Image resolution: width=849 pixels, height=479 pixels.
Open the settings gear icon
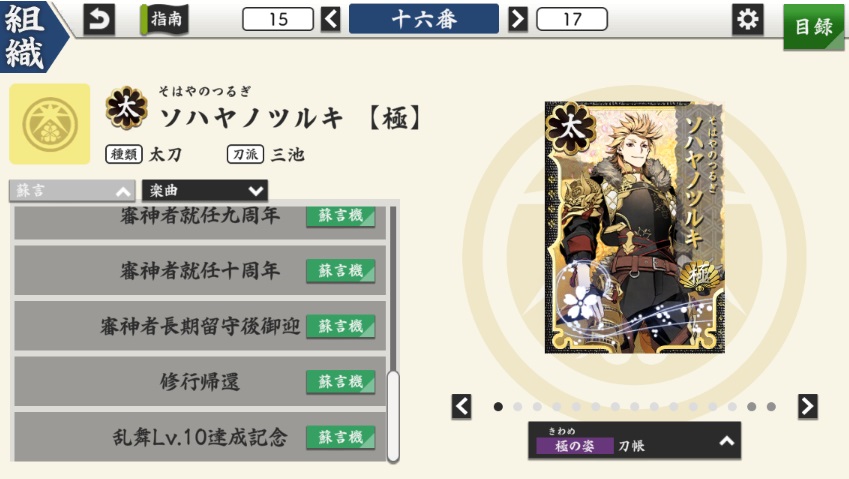click(748, 19)
